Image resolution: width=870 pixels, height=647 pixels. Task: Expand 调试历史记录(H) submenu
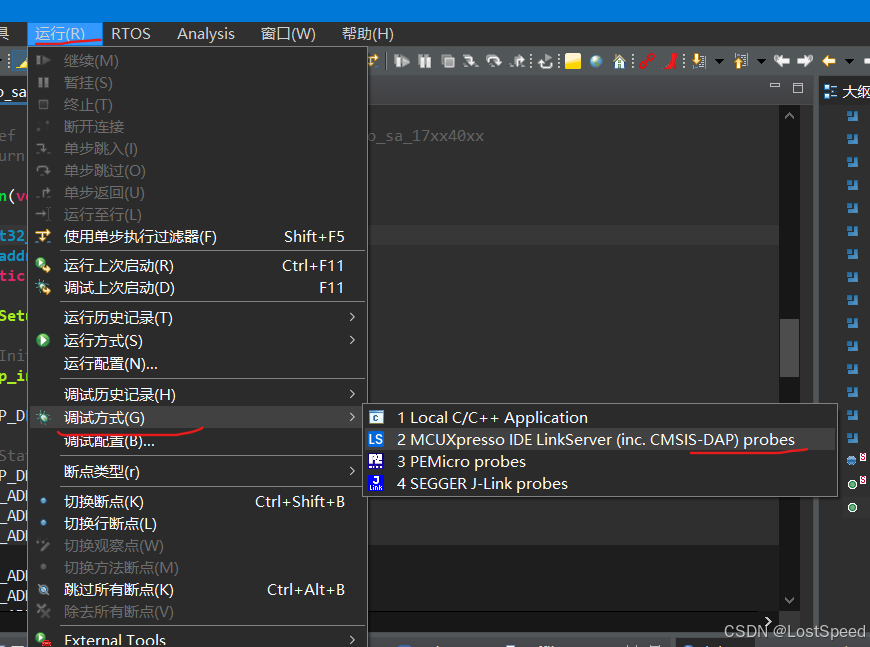point(352,394)
